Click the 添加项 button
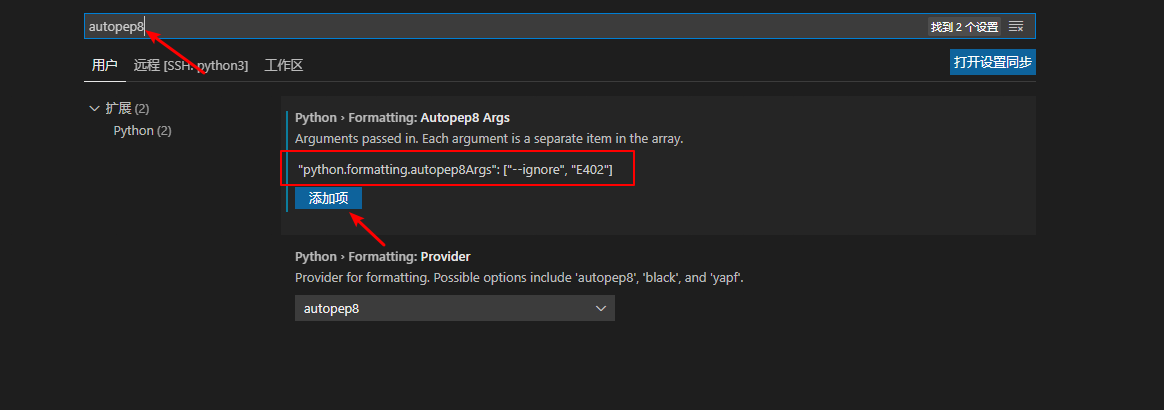The height and width of the screenshot is (410, 1164). [328, 198]
